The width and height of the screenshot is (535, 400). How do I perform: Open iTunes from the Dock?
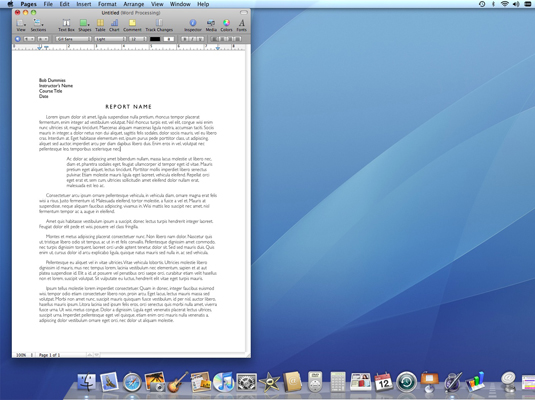click(223, 382)
